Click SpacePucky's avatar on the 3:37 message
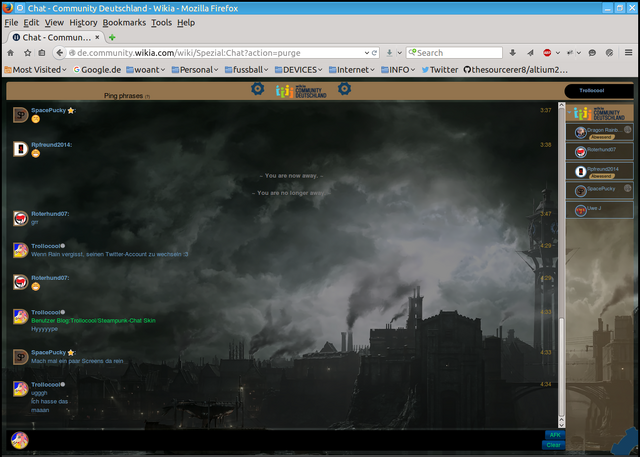 click(x=20, y=115)
